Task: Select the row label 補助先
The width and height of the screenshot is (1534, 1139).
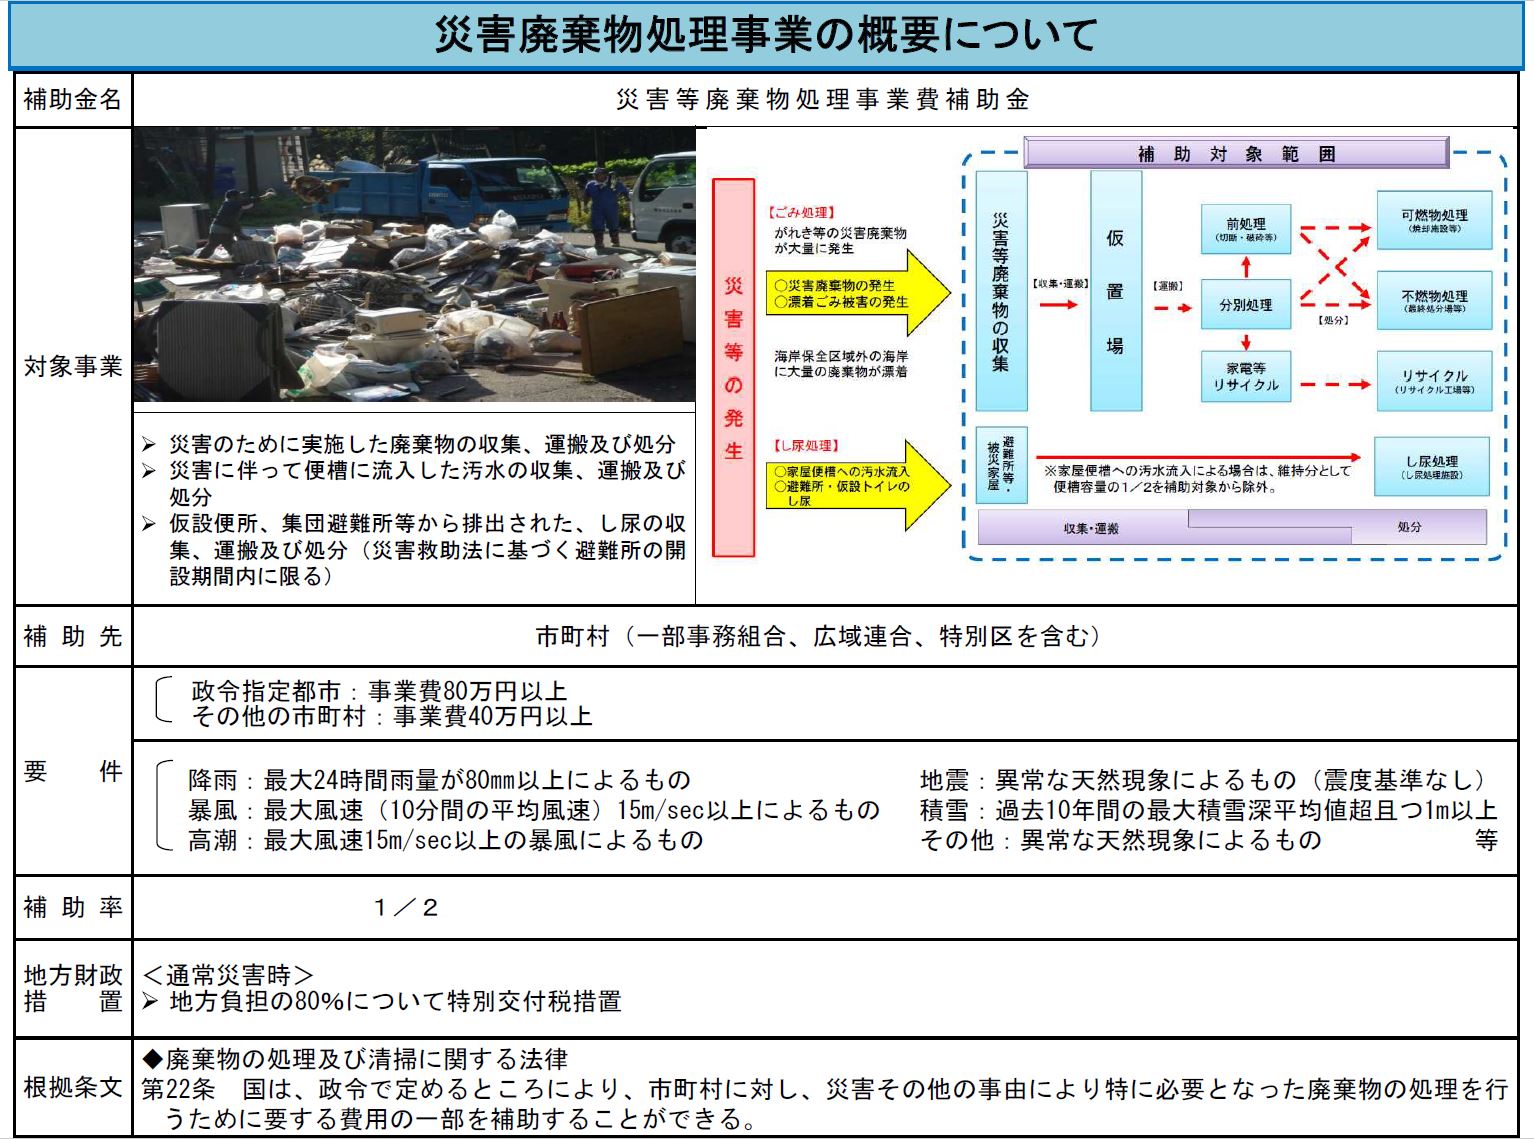Action: [x=72, y=636]
